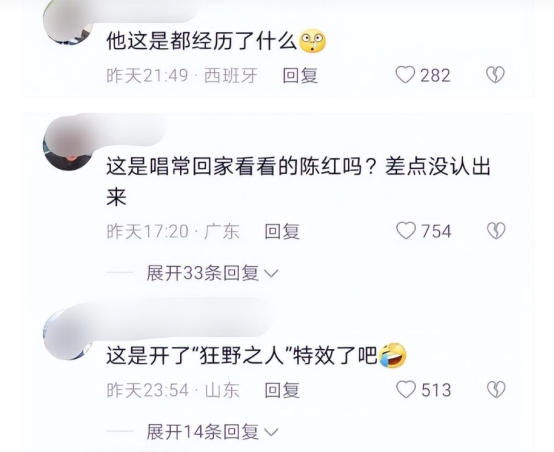Expand the 33 replies
This screenshot has height=452, width=554.
tap(212, 273)
